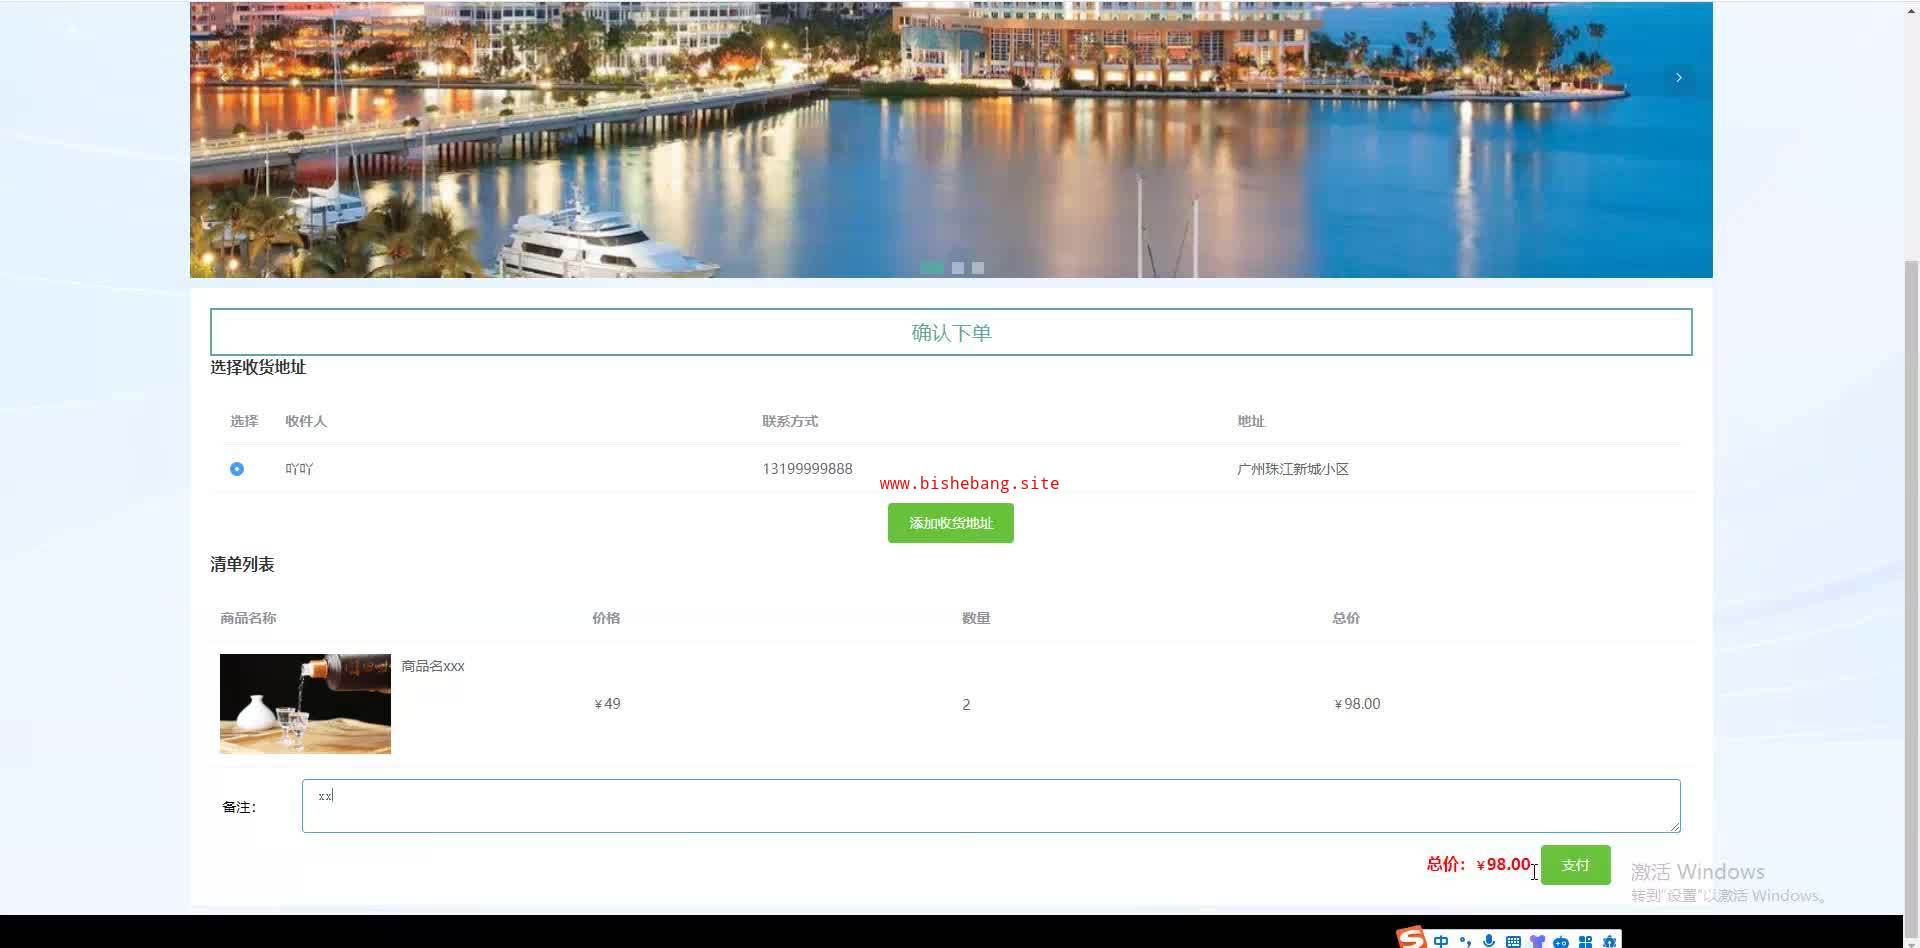The width and height of the screenshot is (1920, 948).
Task: Select the third carousel indicator dot
Action: 978,268
